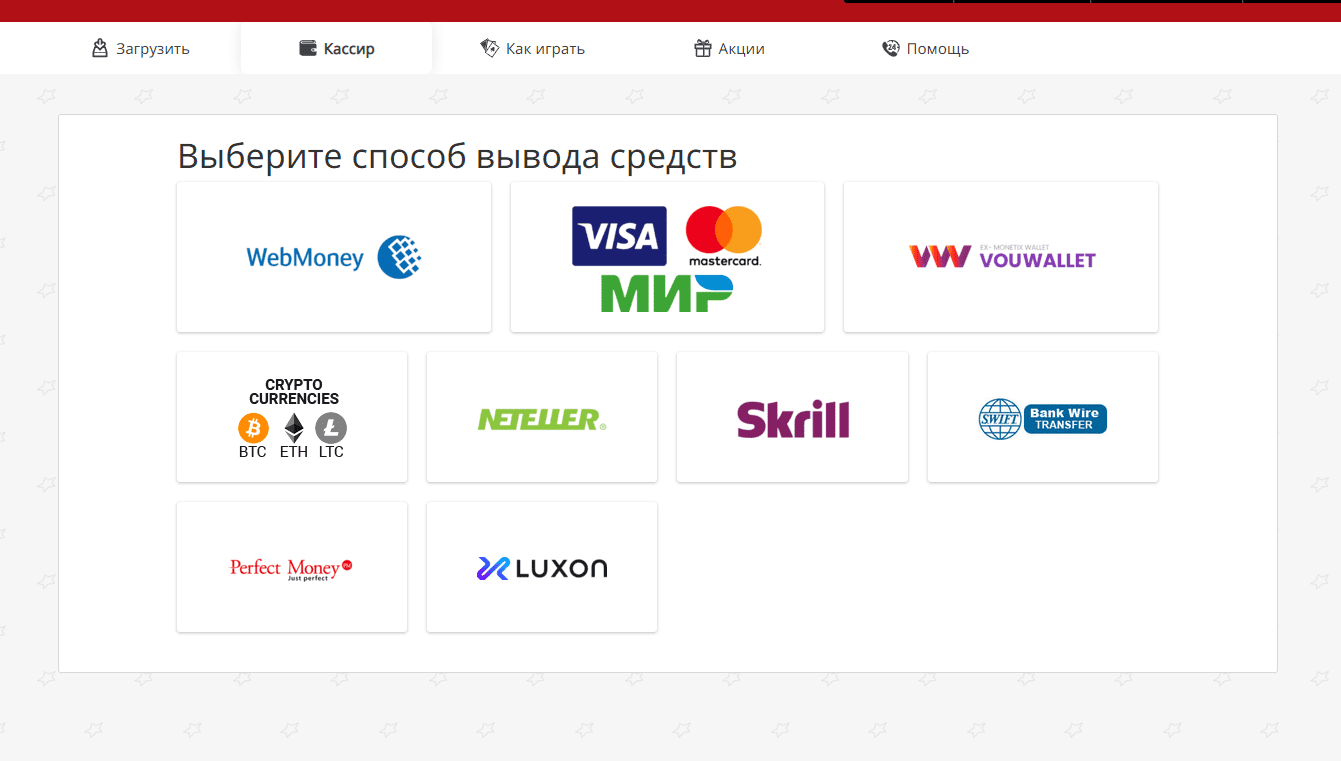Open the Помощь tab
The image size is (1341, 761).
(925, 48)
